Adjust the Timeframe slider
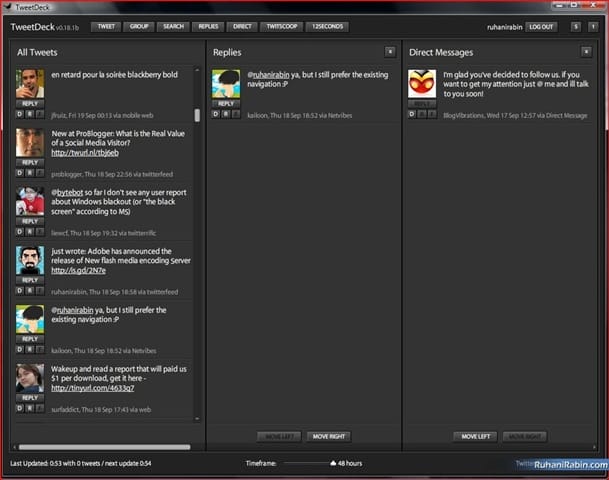Image resolution: width=609 pixels, height=480 pixels. coord(333,464)
